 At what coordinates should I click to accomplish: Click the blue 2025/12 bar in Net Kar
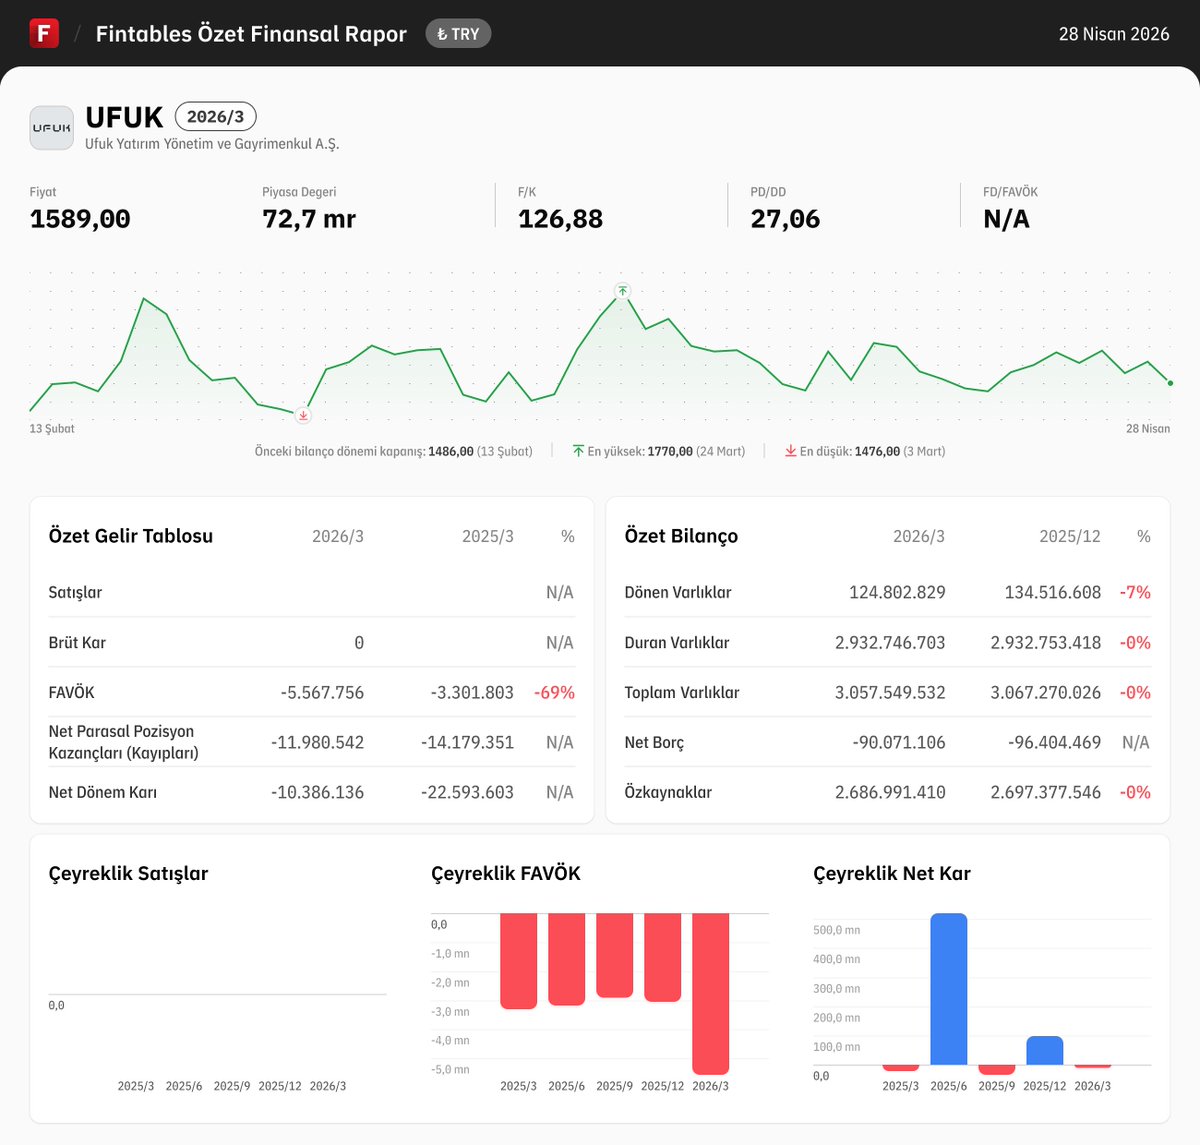[1045, 1050]
